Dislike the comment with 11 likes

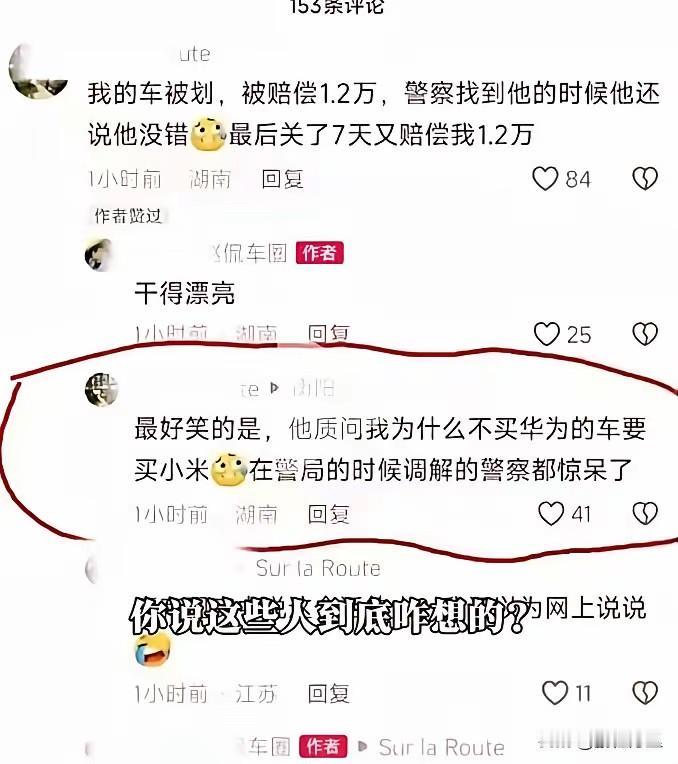coord(645,693)
